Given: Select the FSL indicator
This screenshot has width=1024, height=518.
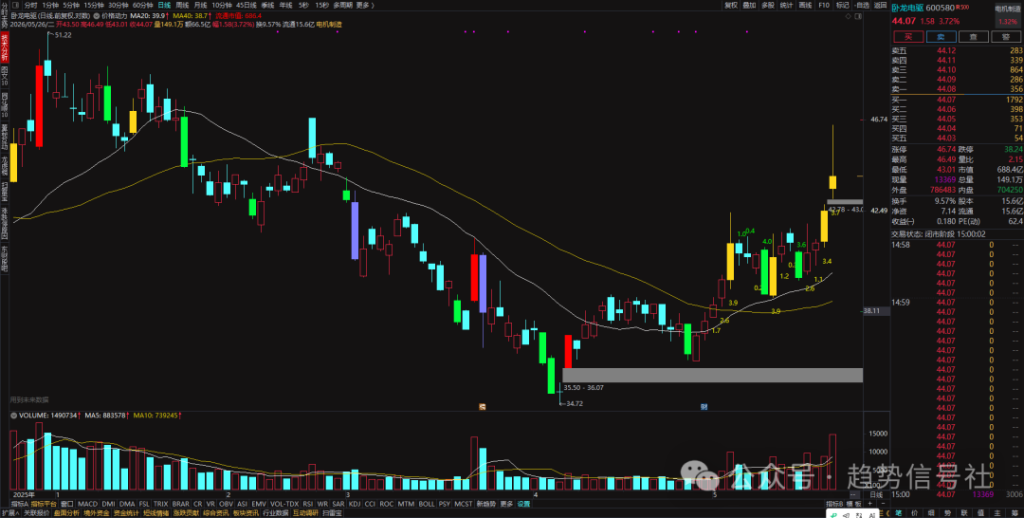Looking at the screenshot, I should (x=144, y=504).
